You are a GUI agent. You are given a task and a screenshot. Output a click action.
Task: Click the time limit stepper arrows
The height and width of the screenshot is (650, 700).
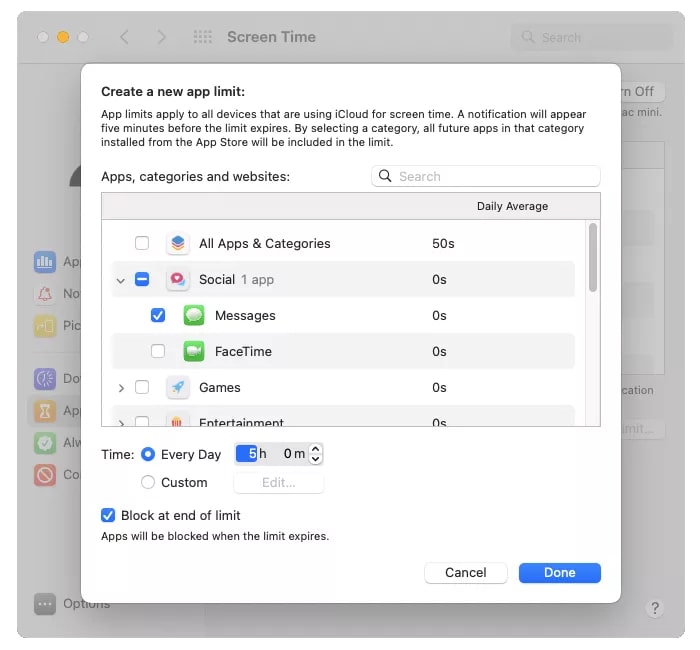316,454
